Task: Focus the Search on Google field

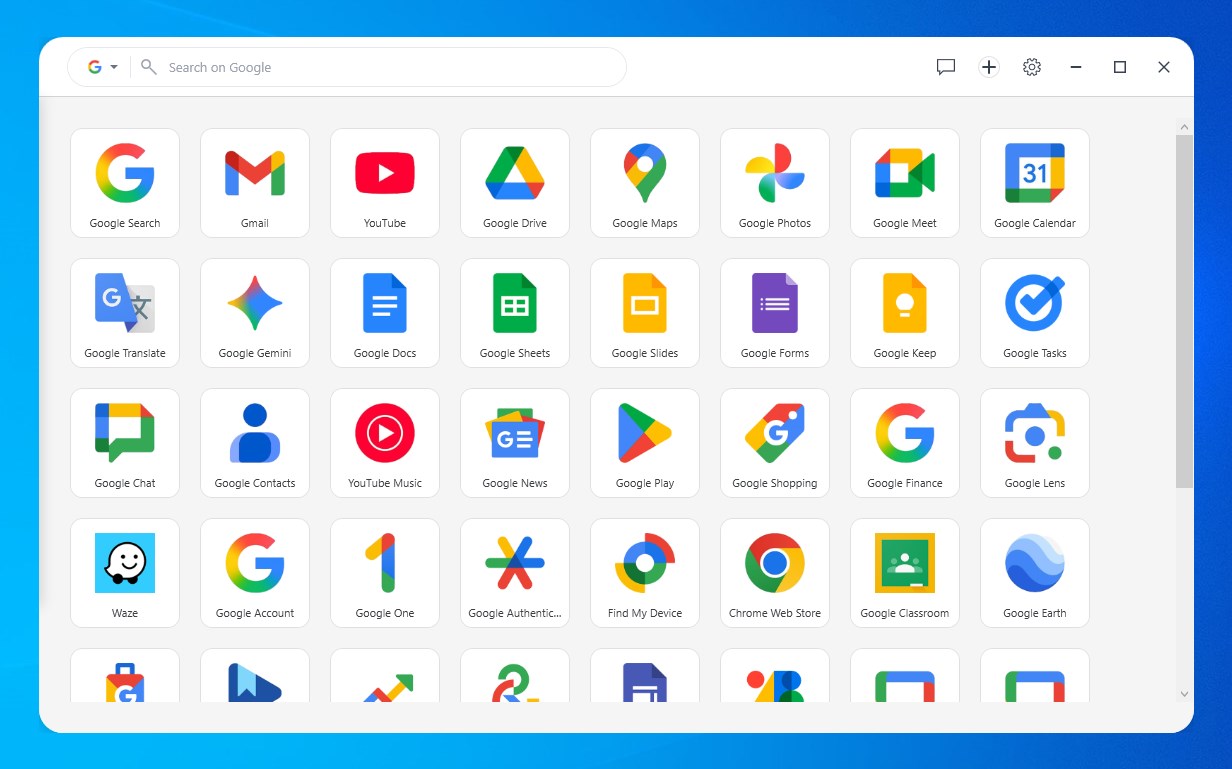Action: [346, 67]
